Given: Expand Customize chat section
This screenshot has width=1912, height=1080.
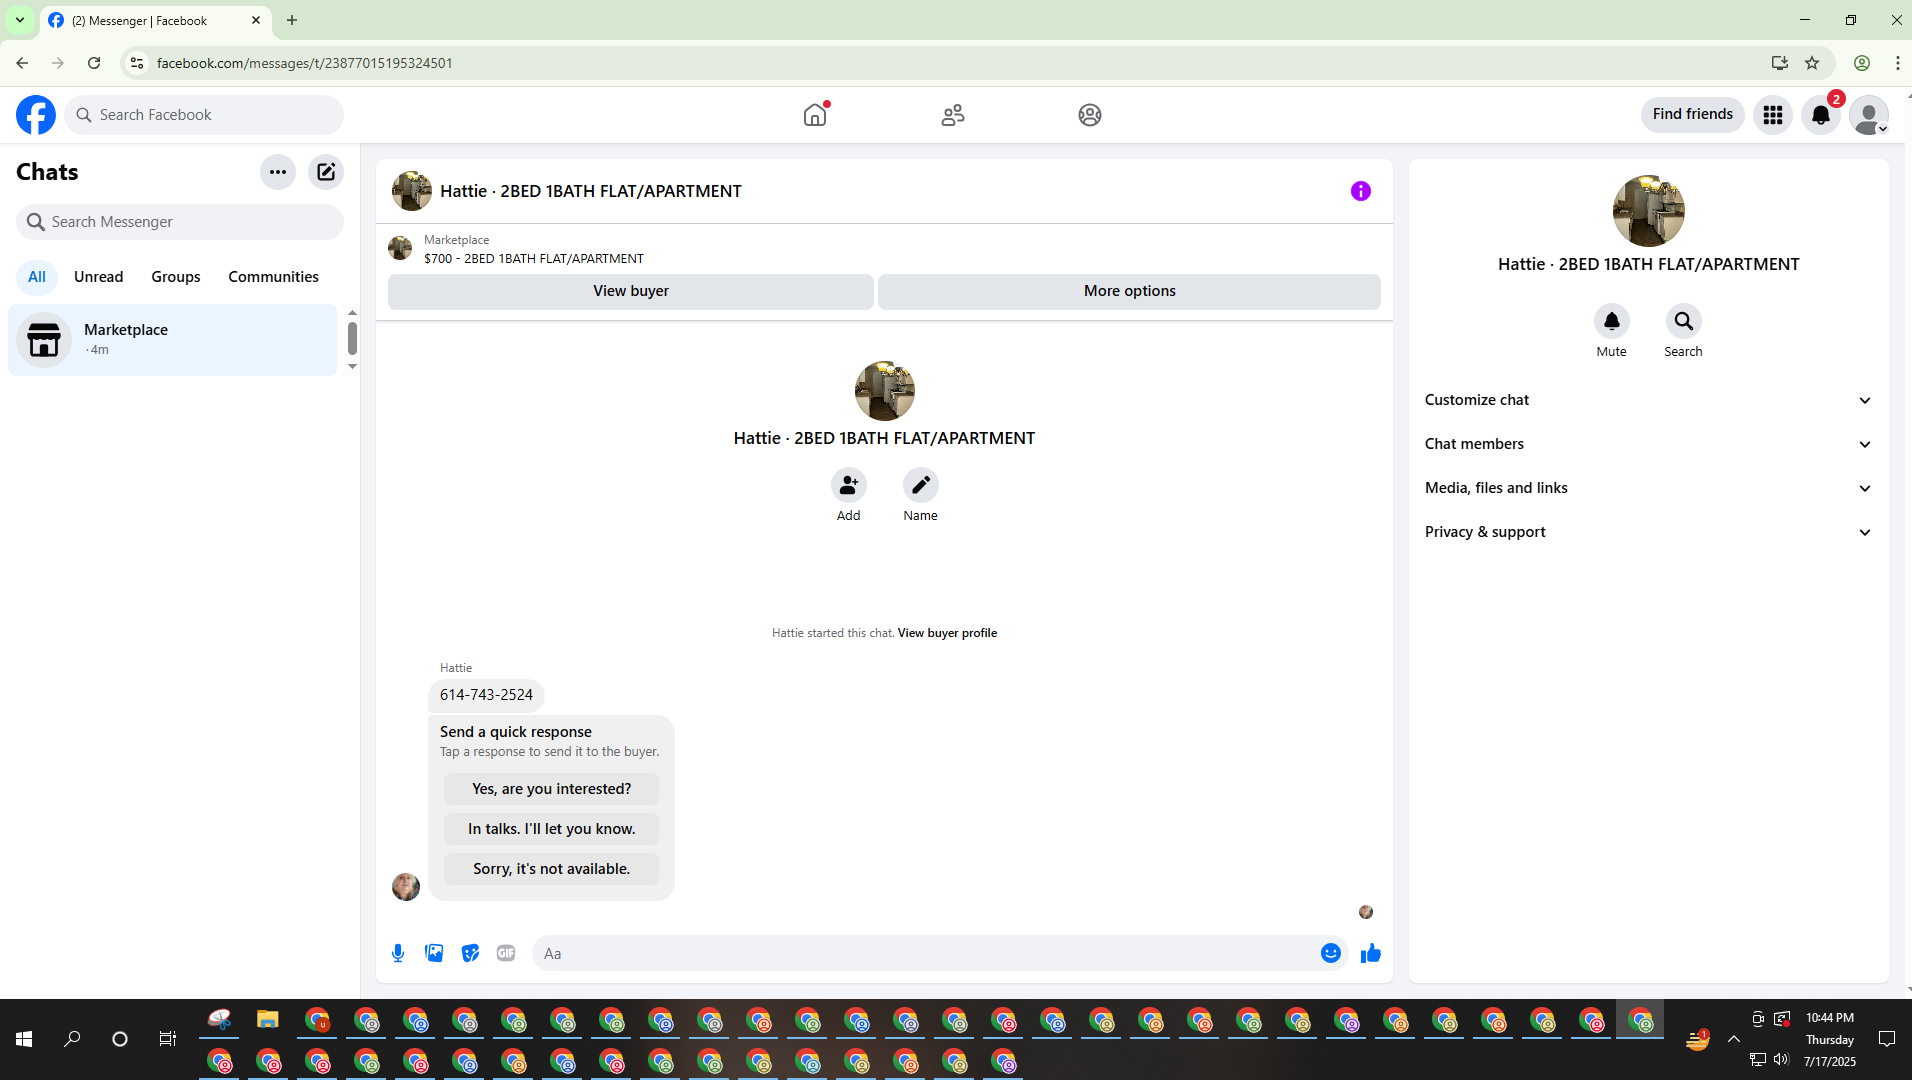Looking at the screenshot, I should point(1649,400).
